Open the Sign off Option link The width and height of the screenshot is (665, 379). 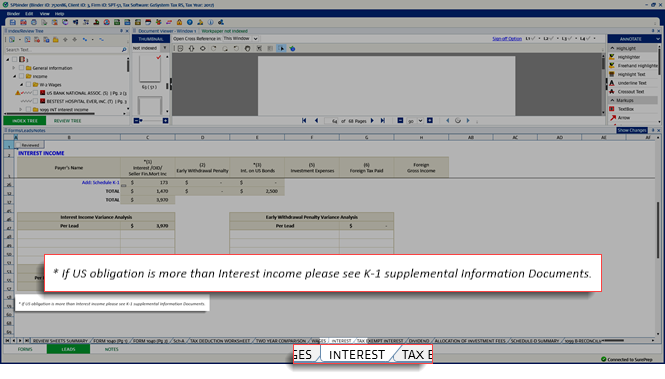click(x=507, y=39)
